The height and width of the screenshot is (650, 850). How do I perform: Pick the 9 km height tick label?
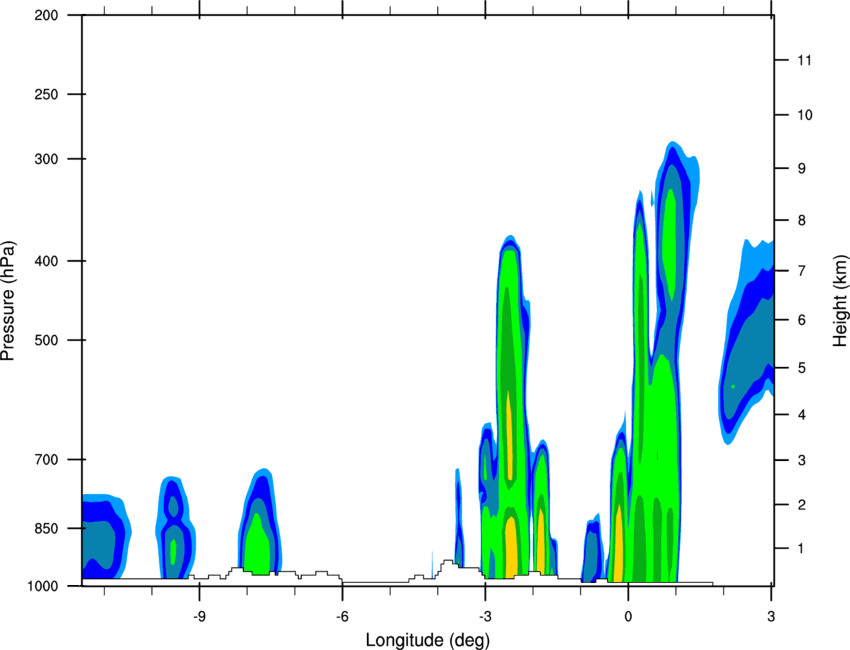pos(801,169)
